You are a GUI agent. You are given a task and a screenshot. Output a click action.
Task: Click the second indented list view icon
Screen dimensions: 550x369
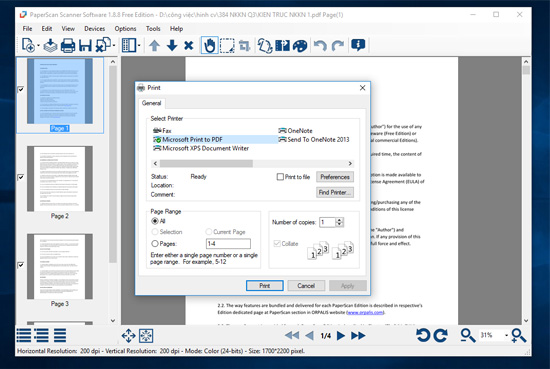[x=41, y=335]
